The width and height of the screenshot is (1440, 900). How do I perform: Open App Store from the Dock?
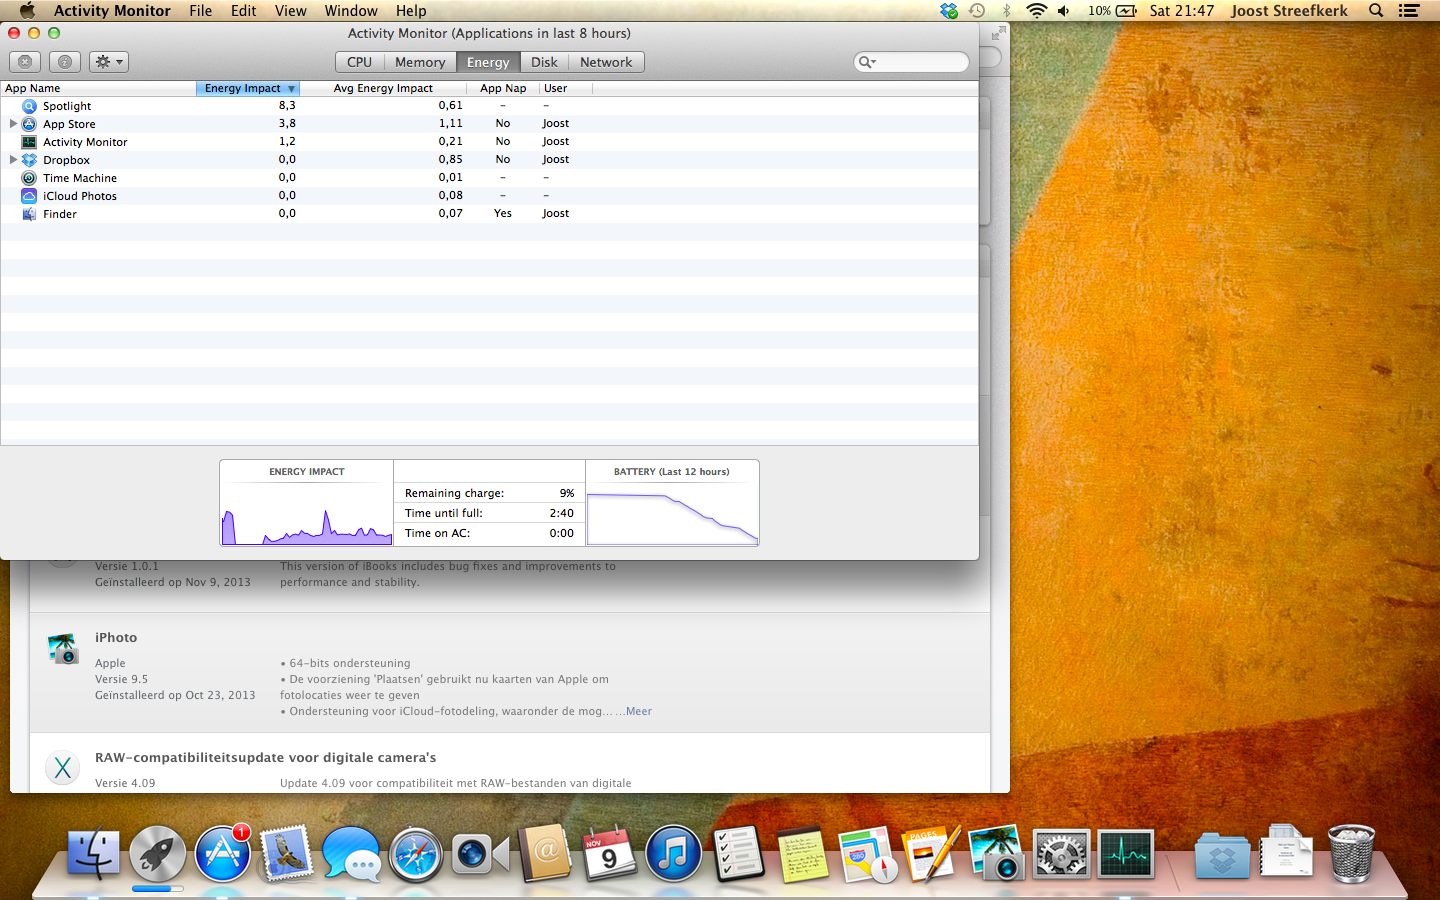222,854
